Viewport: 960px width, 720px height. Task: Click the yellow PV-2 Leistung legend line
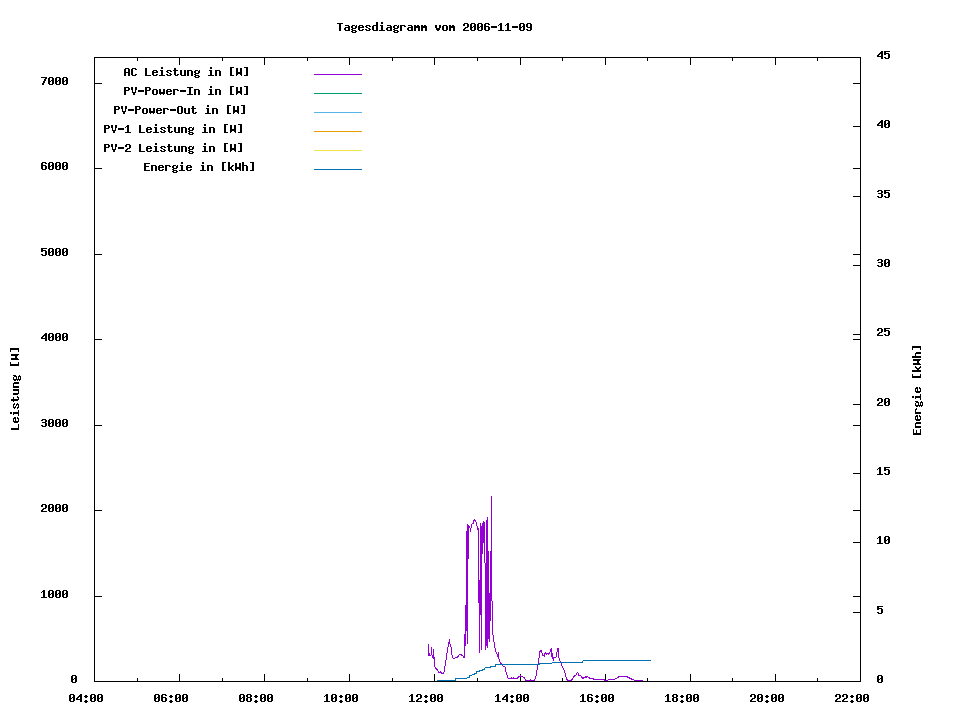pyautogui.click(x=337, y=150)
